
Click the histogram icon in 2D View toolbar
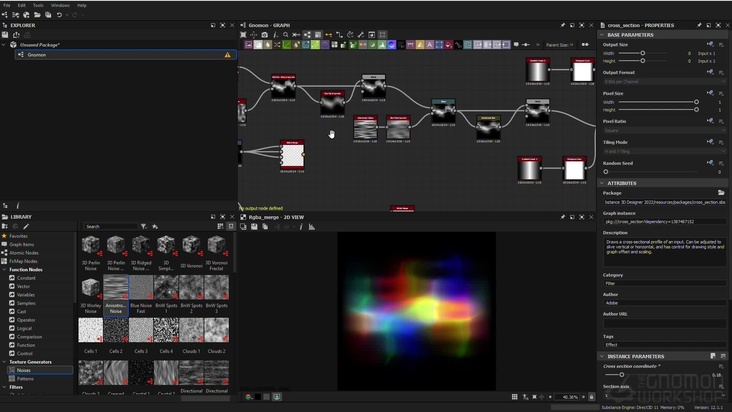312,227
